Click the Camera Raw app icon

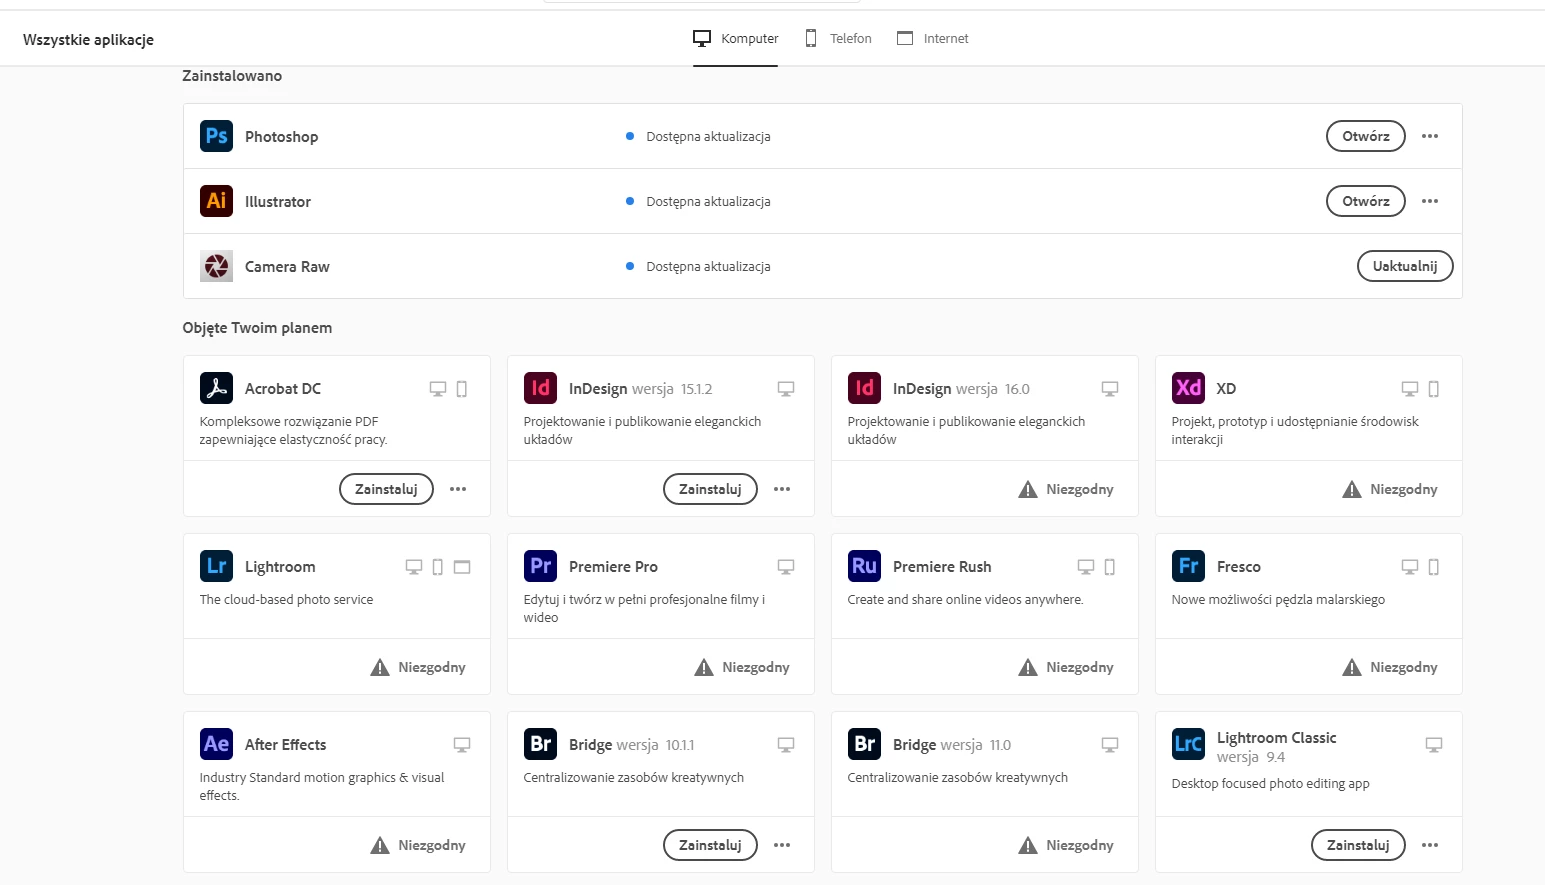click(x=216, y=266)
